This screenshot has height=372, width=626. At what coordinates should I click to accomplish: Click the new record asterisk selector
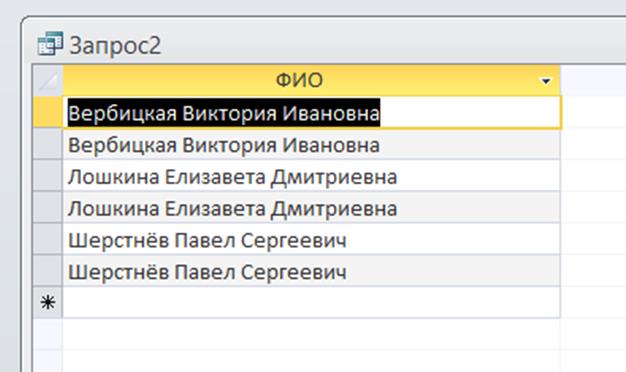click(x=48, y=303)
